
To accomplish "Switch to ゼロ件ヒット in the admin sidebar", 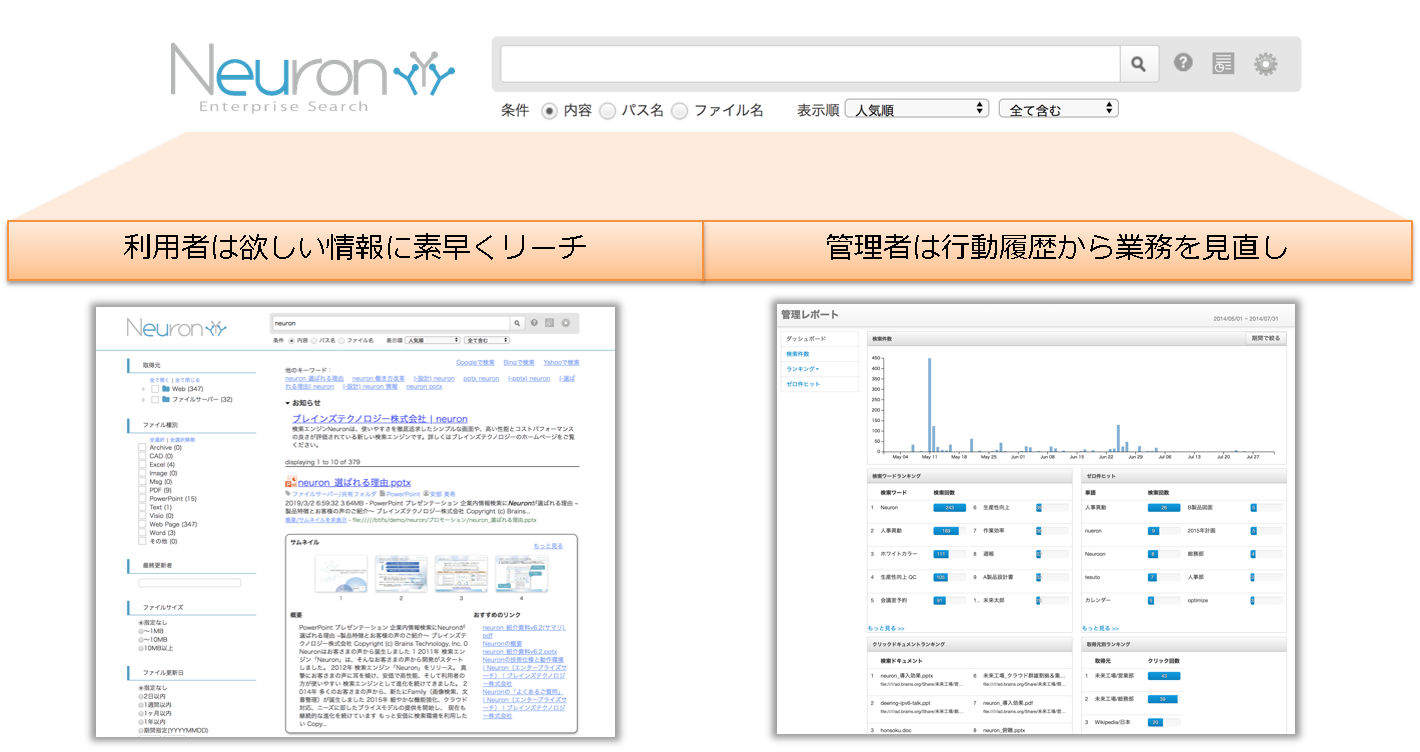I will [x=803, y=384].
